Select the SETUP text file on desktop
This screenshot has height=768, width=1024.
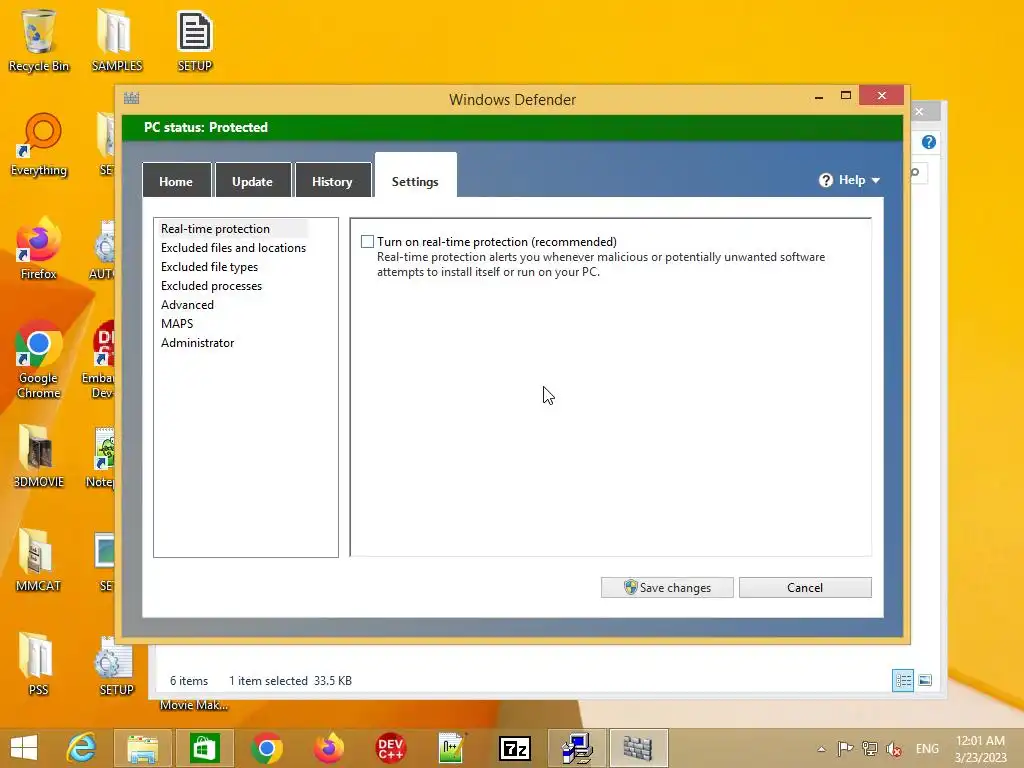tap(195, 41)
